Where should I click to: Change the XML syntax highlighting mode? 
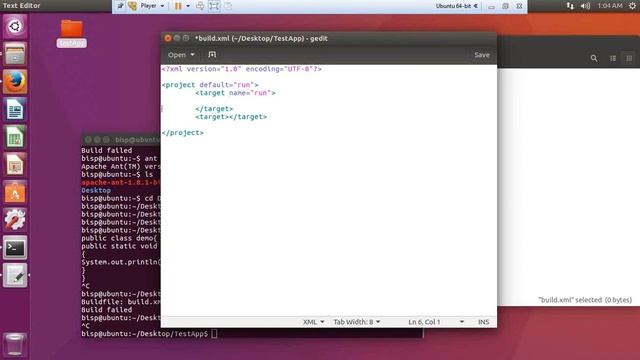point(313,322)
